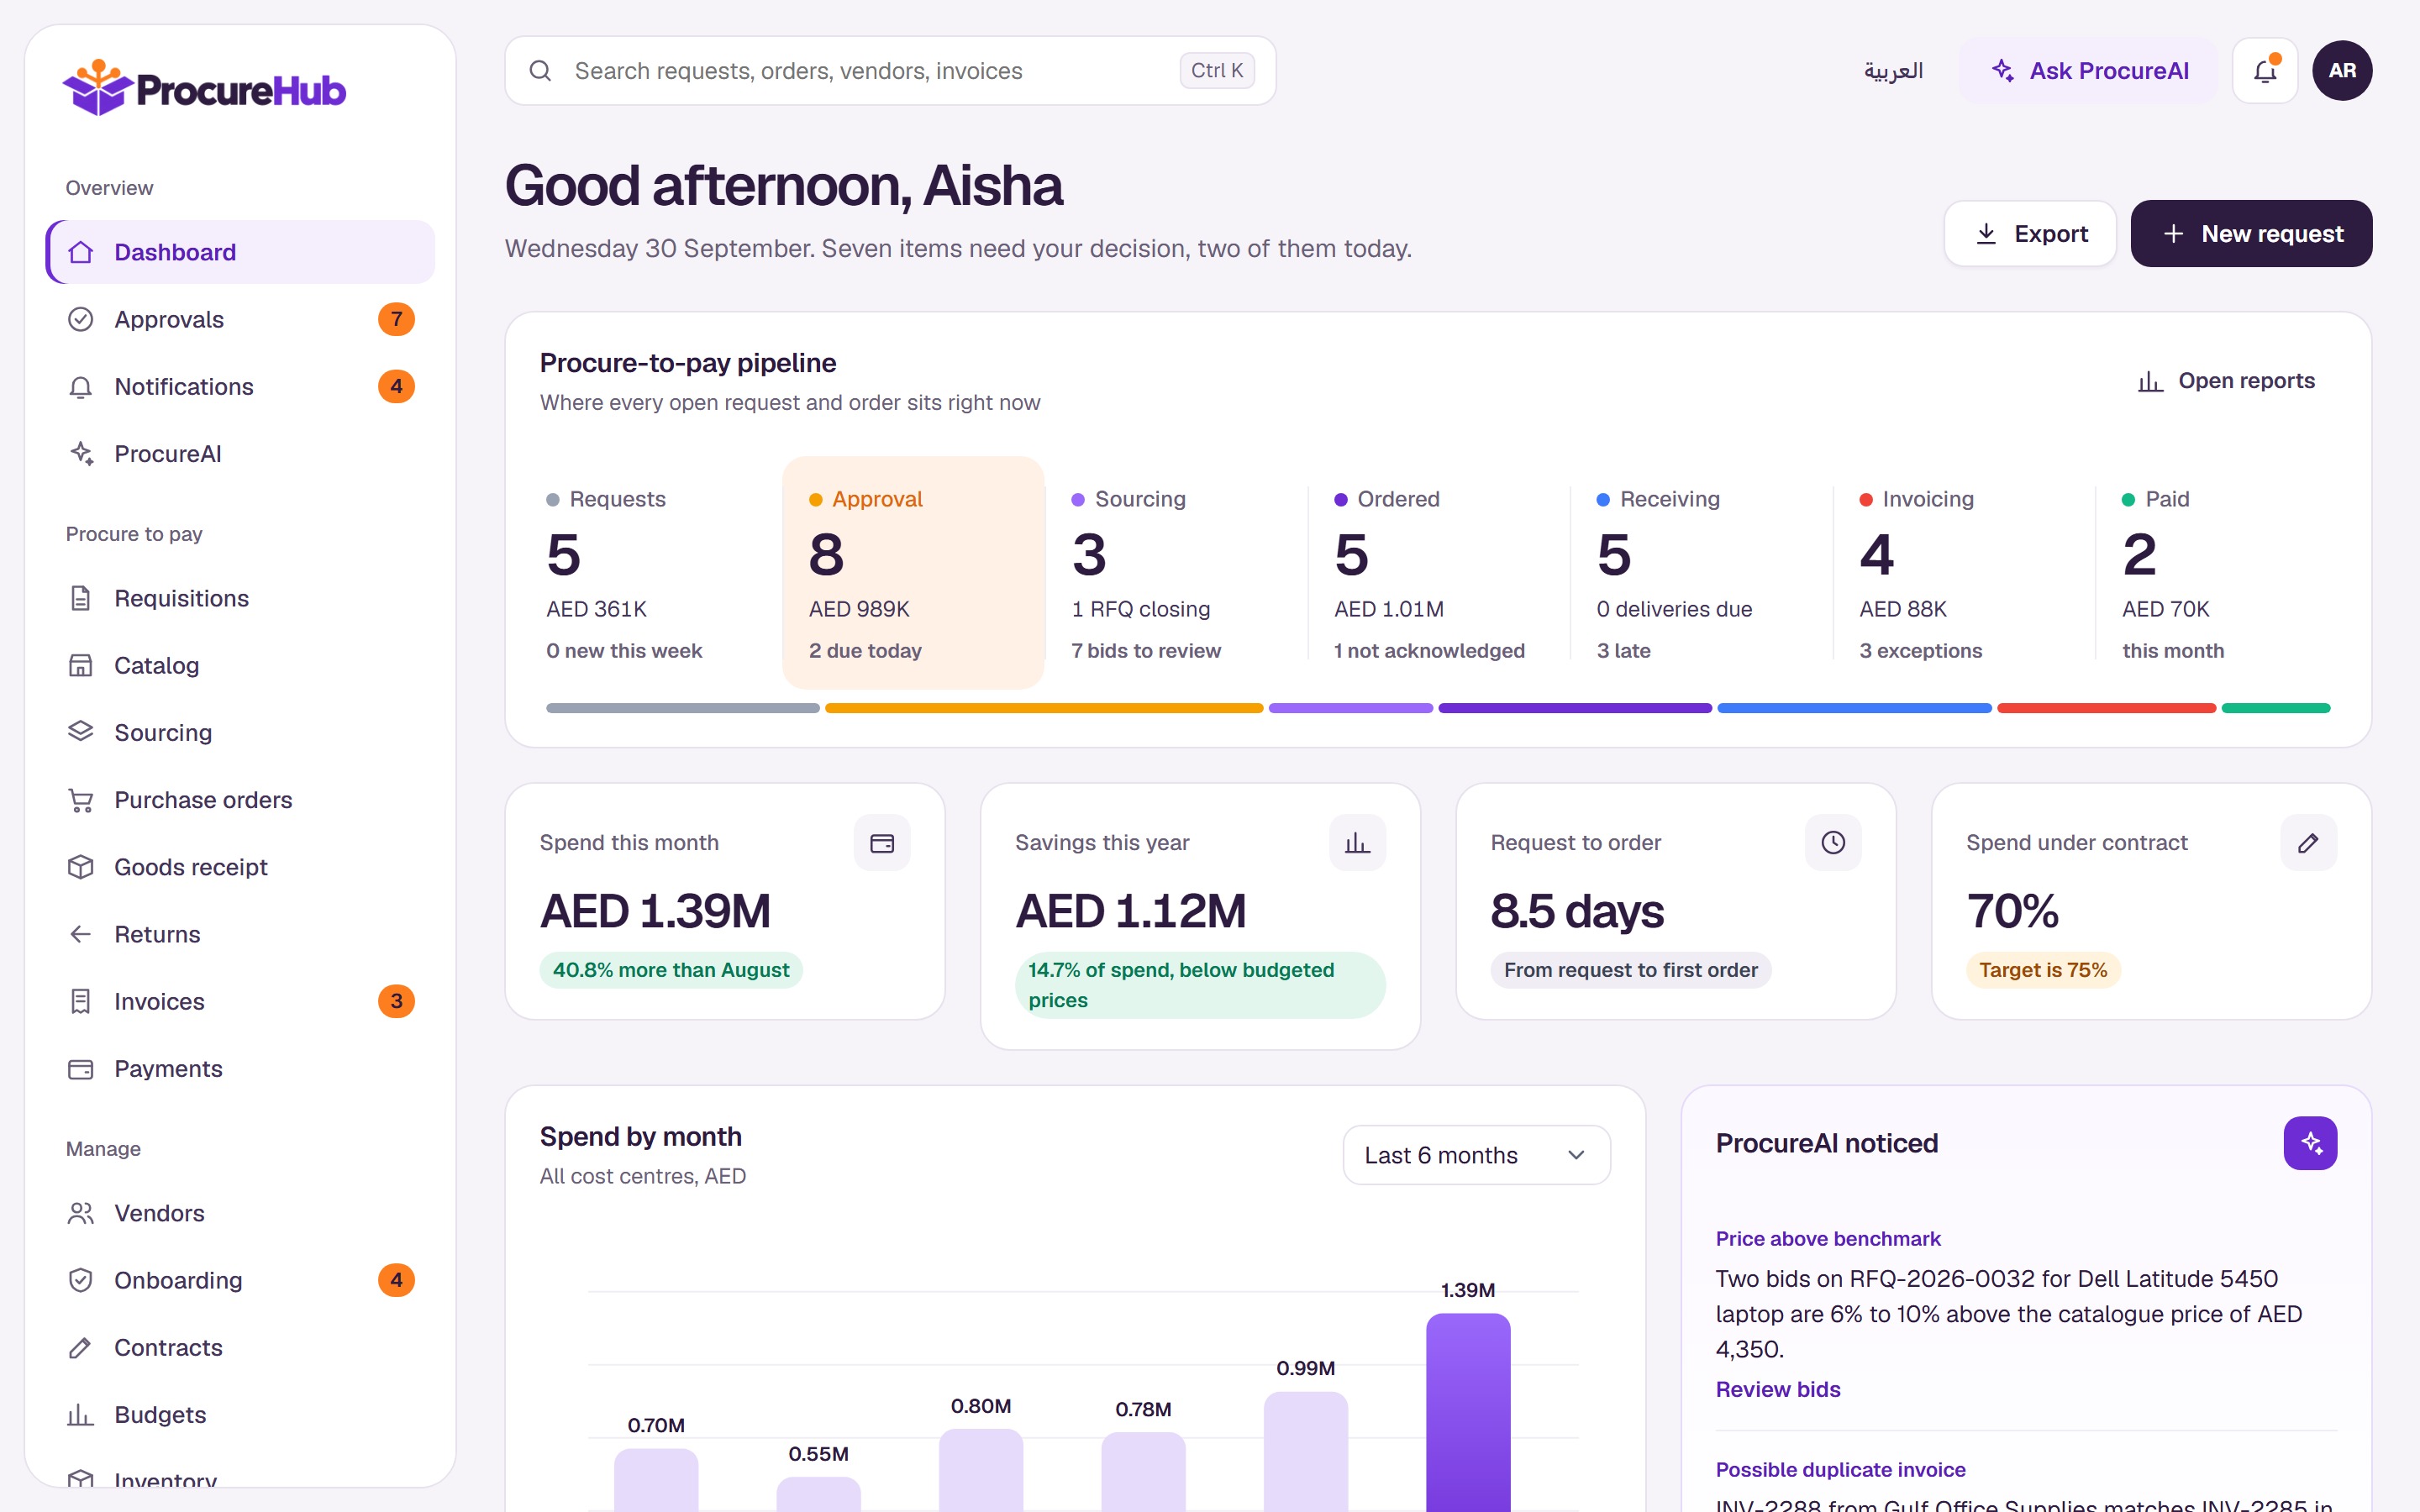Open Purchase orders in sidebar
Image resolution: width=2420 pixels, height=1512 pixels.
(240, 800)
